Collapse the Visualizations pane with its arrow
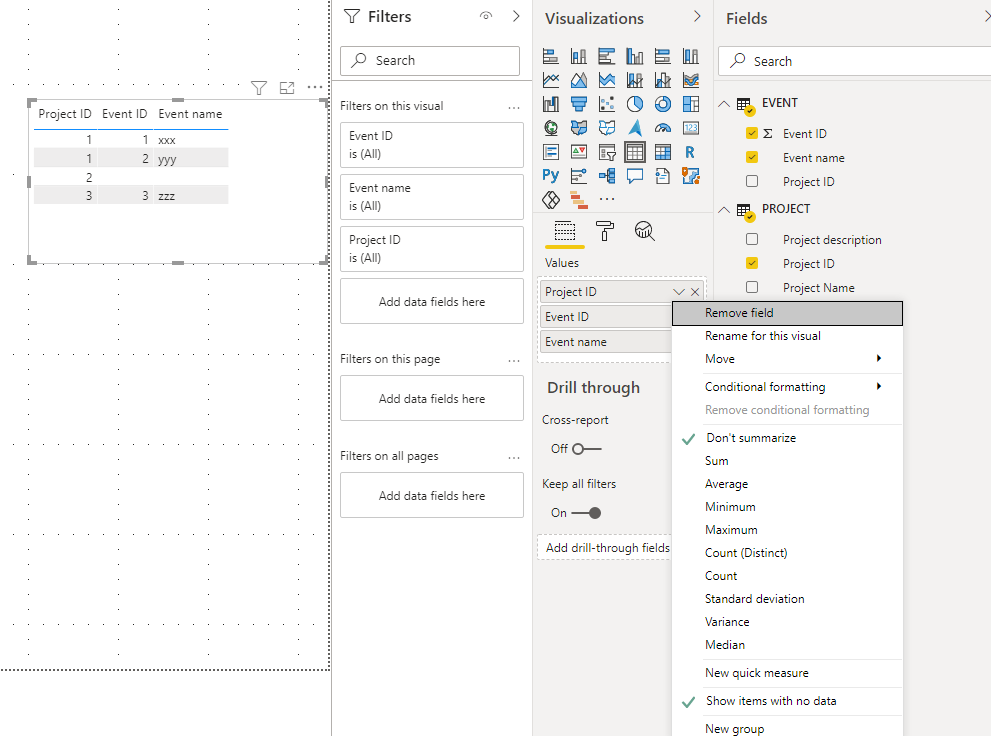The width and height of the screenshot is (991, 736). pos(697,16)
